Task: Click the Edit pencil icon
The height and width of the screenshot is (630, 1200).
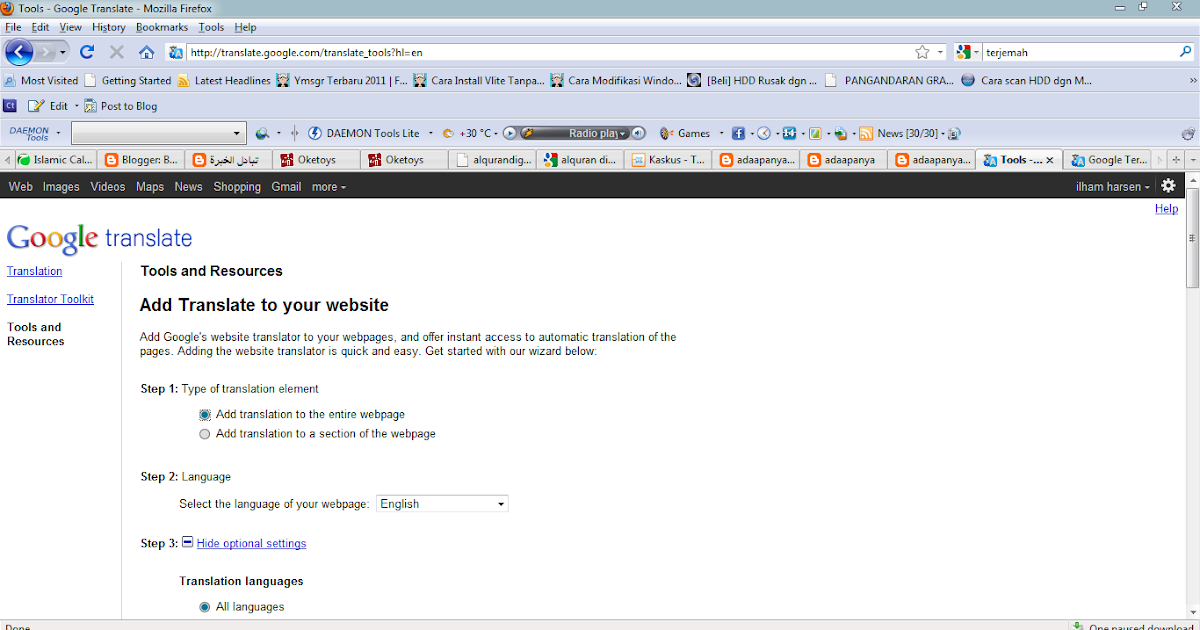Action: [37, 105]
